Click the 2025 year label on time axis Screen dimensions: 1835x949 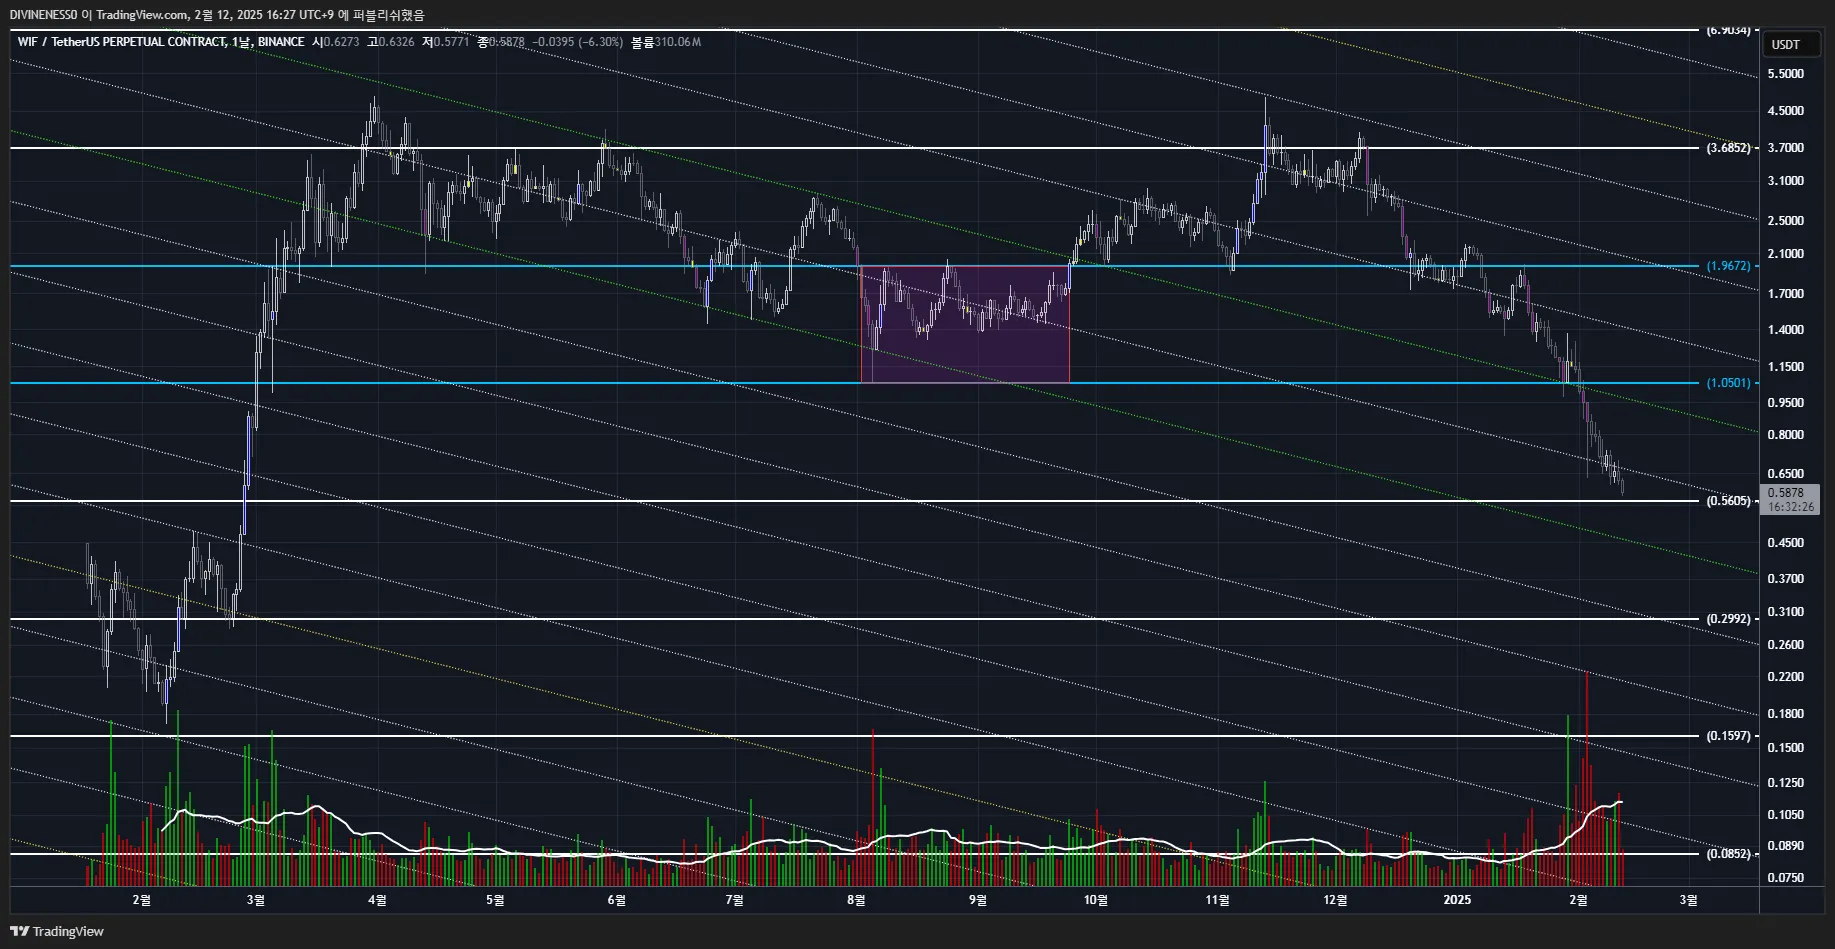tap(1457, 900)
